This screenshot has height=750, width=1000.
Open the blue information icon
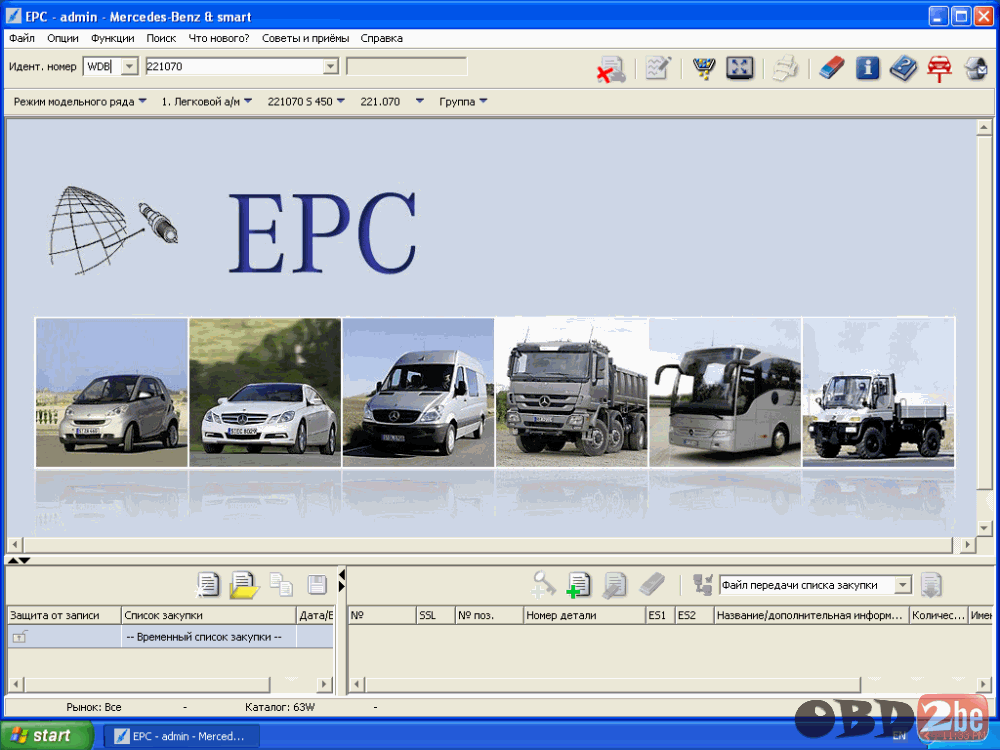click(867, 68)
